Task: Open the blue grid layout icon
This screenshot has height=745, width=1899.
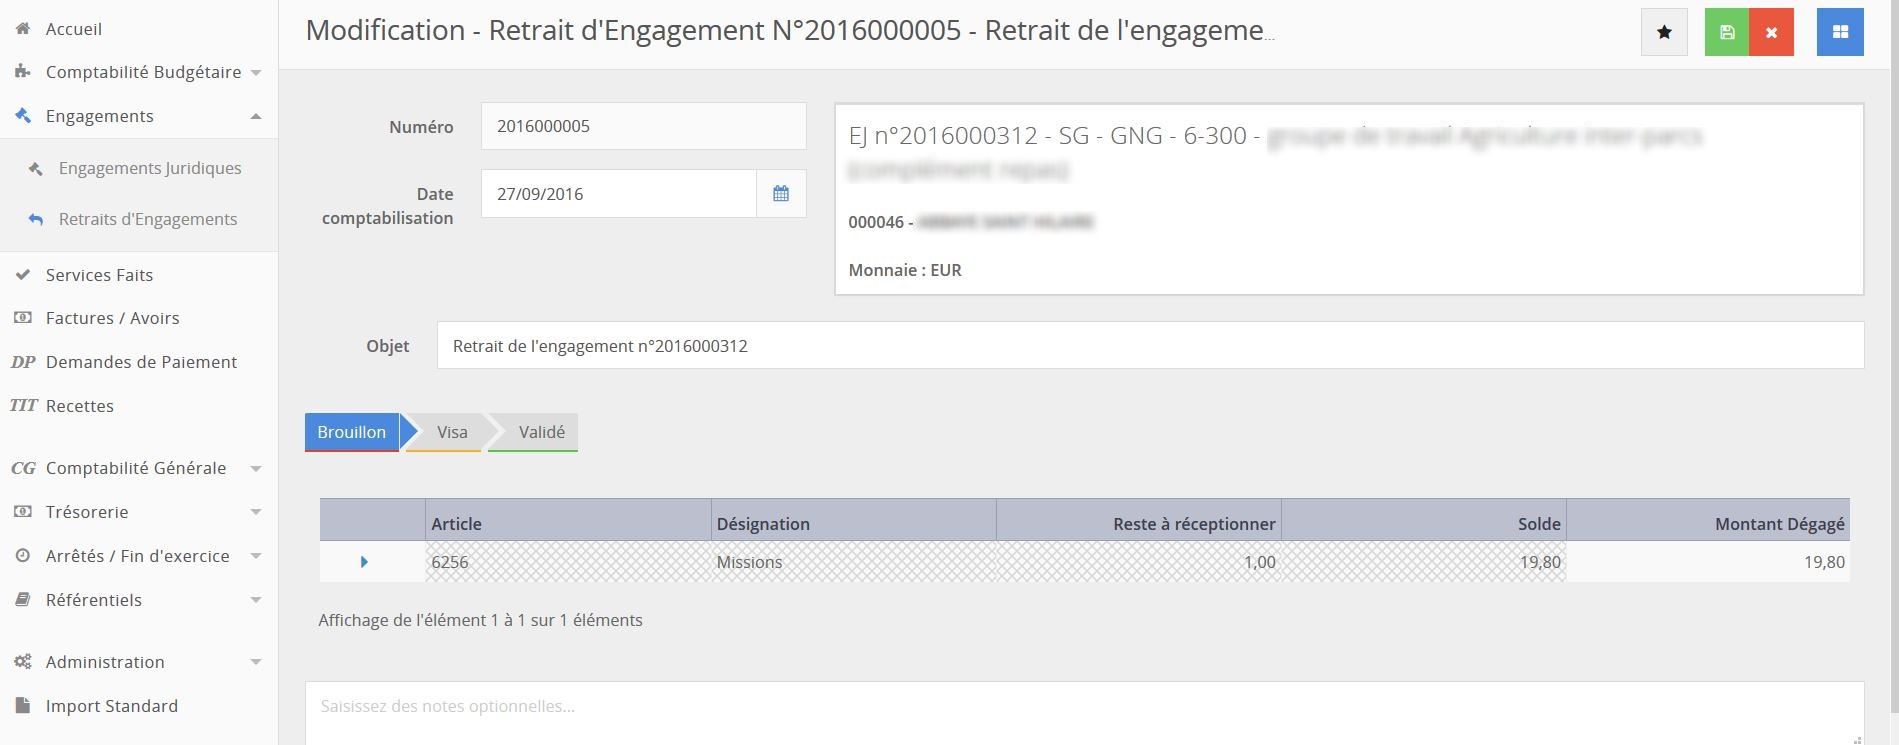Action: pos(1839,33)
